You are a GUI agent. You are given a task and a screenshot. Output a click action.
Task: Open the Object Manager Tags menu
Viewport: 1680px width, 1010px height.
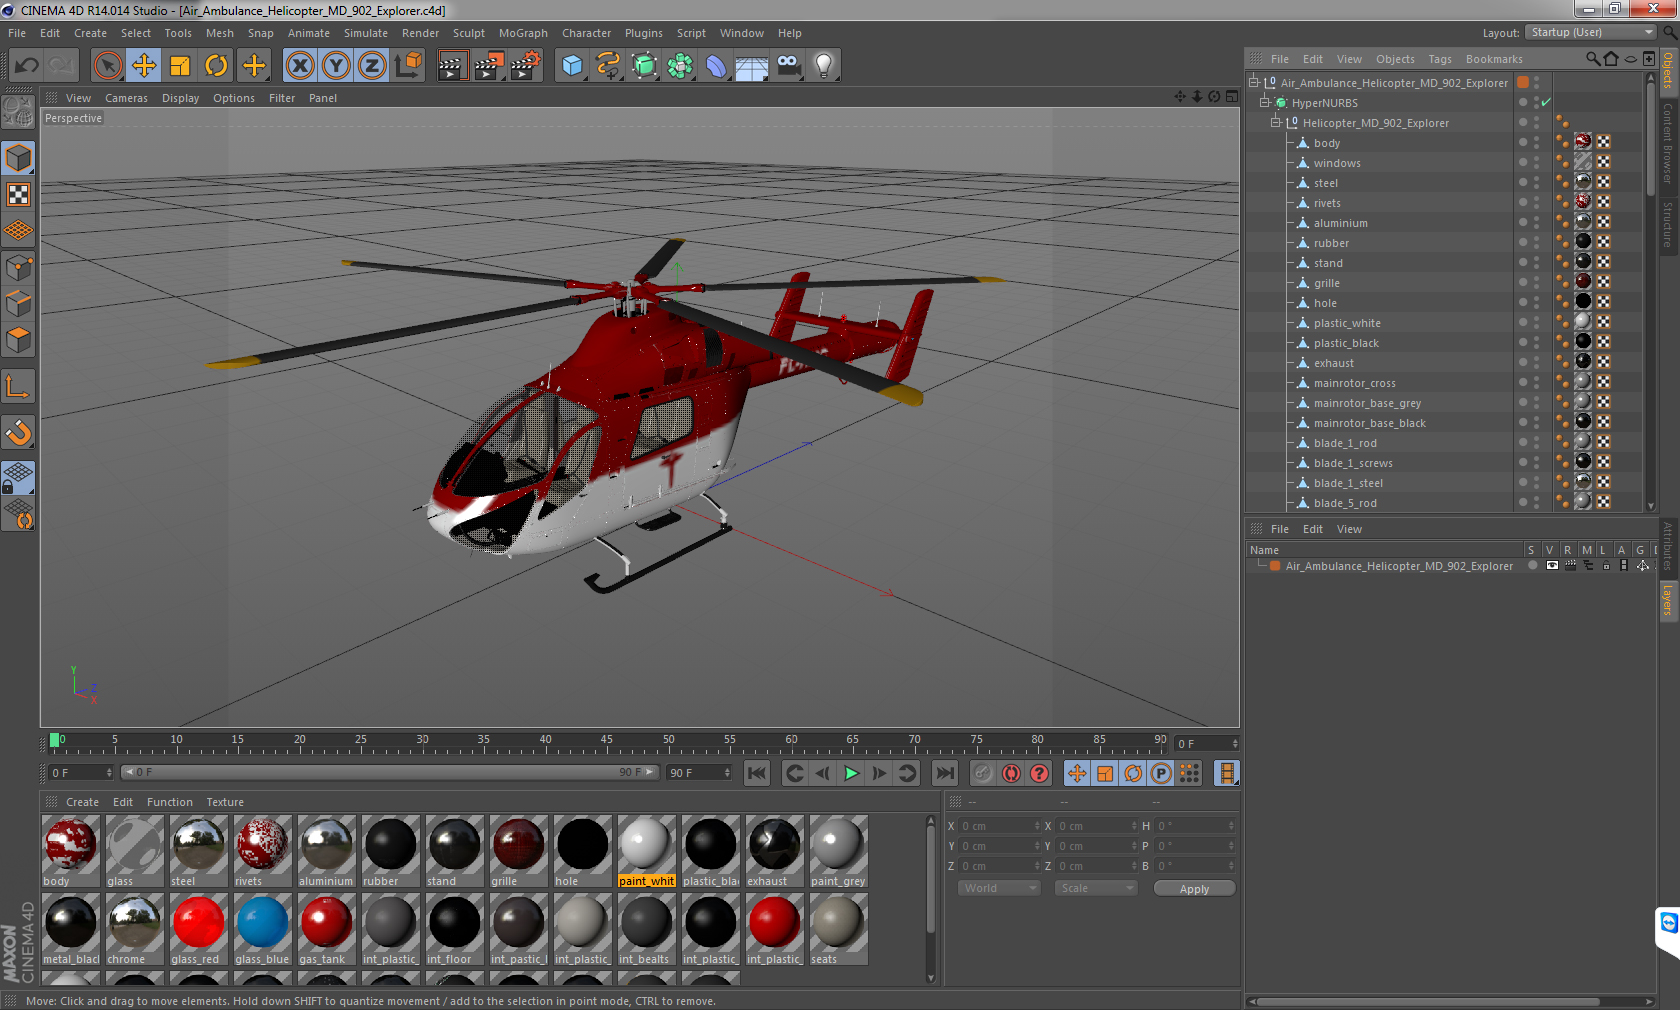1440,59
